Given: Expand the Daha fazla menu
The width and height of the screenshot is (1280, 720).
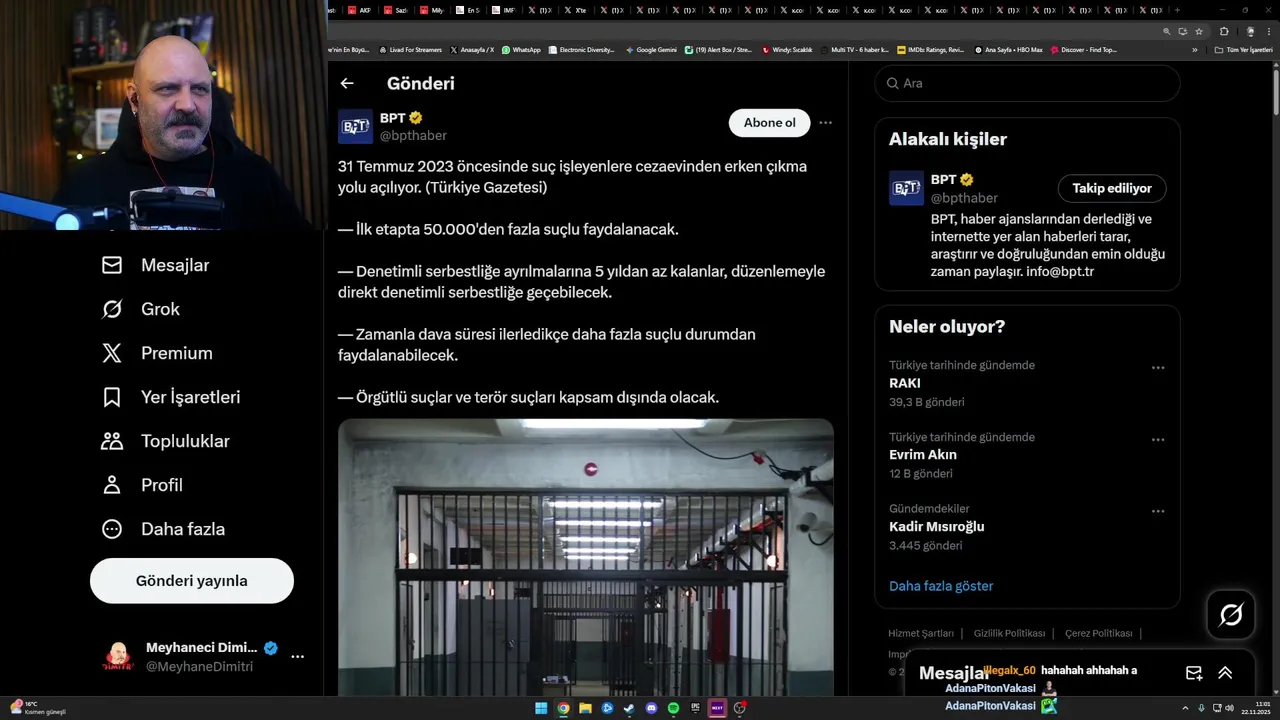Looking at the screenshot, I should (163, 529).
